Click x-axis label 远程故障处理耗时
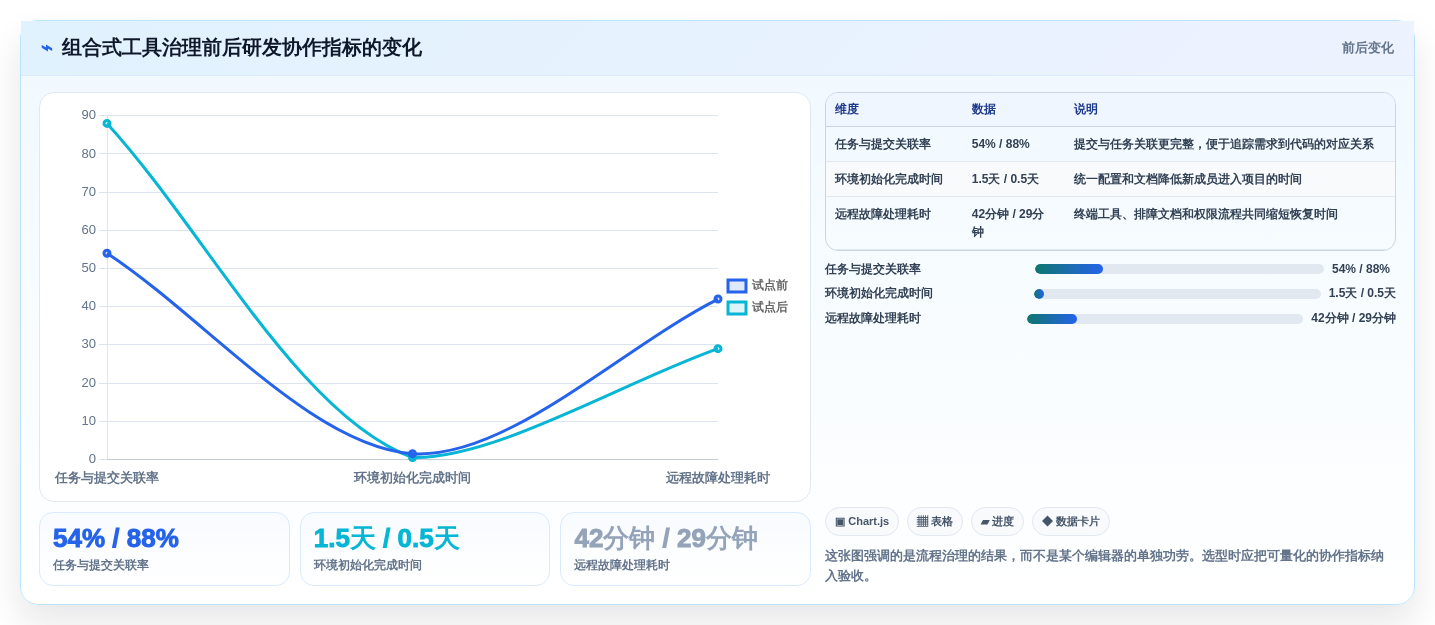Image resolution: width=1435 pixels, height=625 pixels. point(718,478)
